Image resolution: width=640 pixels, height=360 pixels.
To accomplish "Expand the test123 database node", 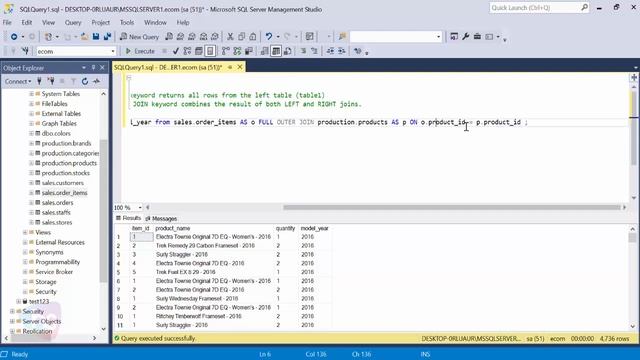I will coord(18,302).
